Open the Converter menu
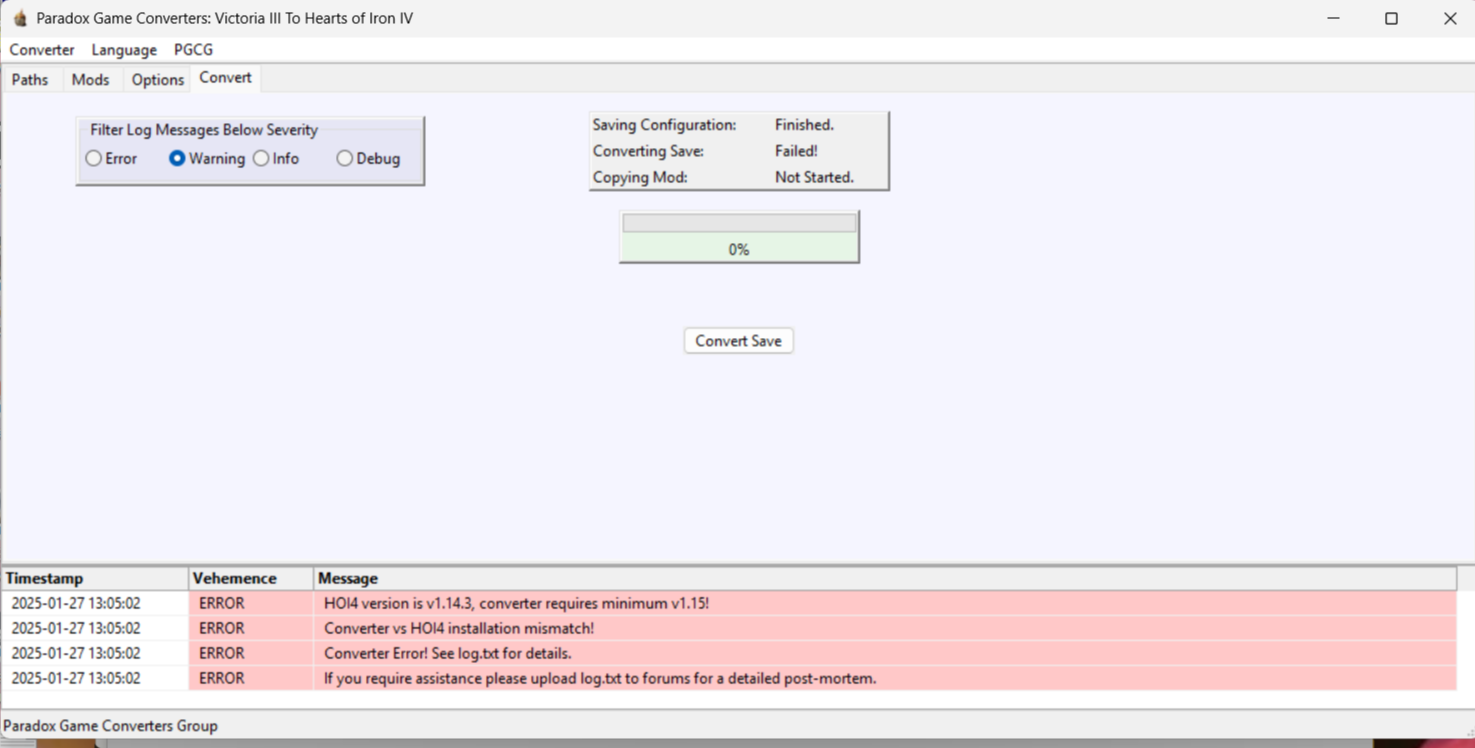Viewport: 1475px width, 748px height. point(42,50)
